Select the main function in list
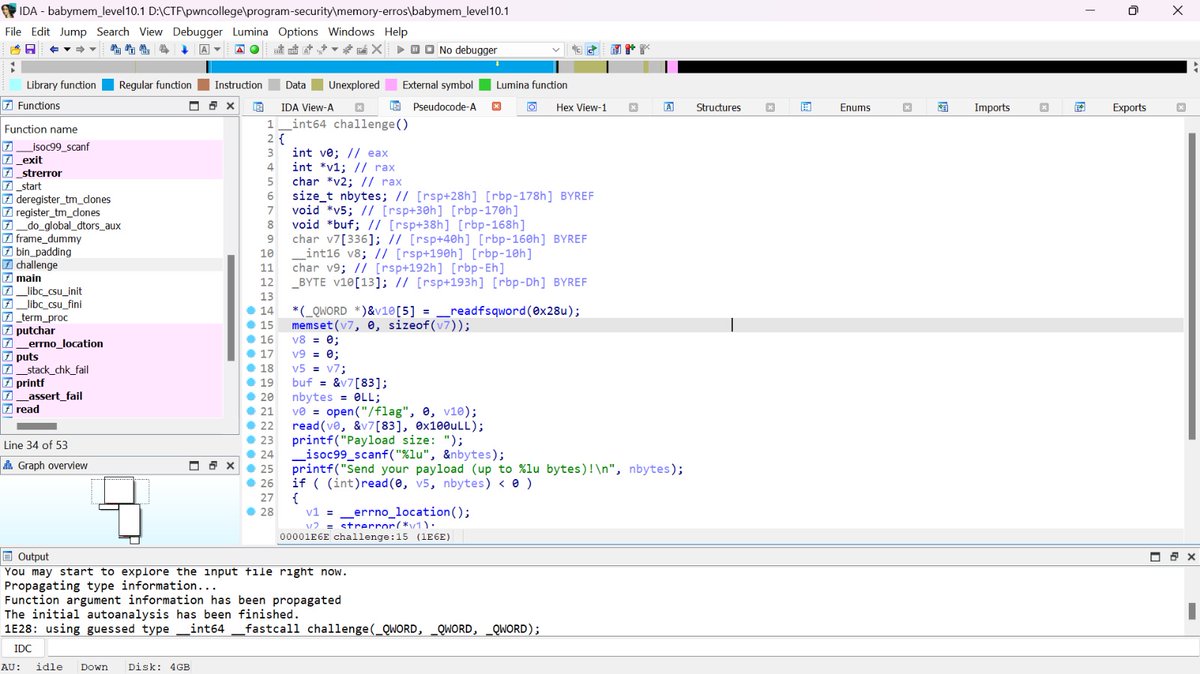The height and width of the screenshot is (674, 1200). tap(113, 278)
